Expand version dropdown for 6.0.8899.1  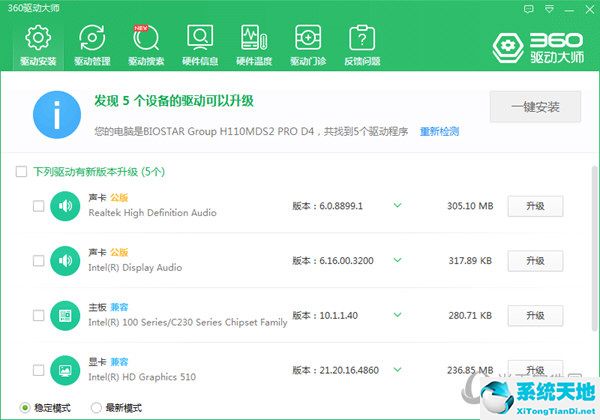(398, 205)
